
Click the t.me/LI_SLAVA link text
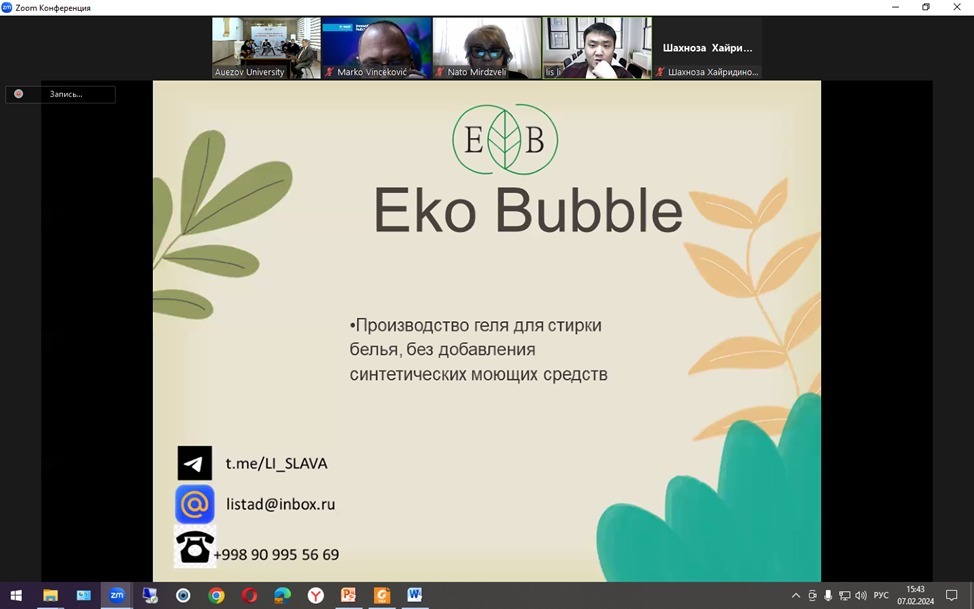click(276, 464)
